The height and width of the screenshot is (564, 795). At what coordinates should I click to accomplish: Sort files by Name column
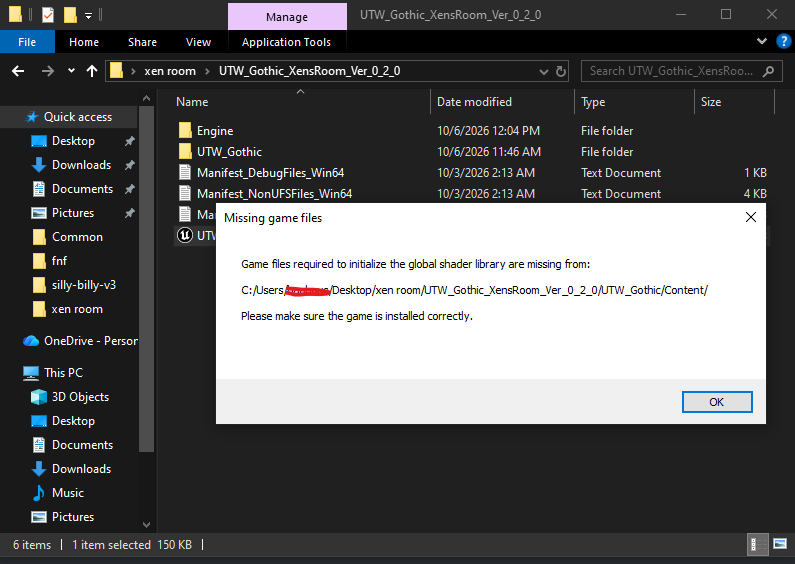click(x=192, y=102)
